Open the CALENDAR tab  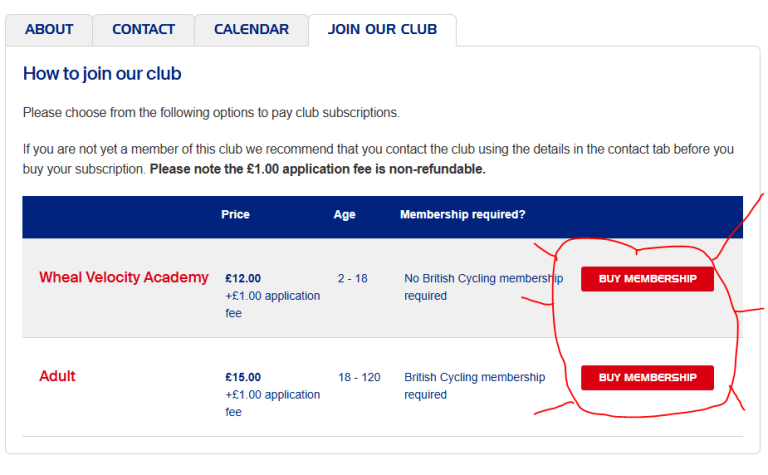pos(251,30)
